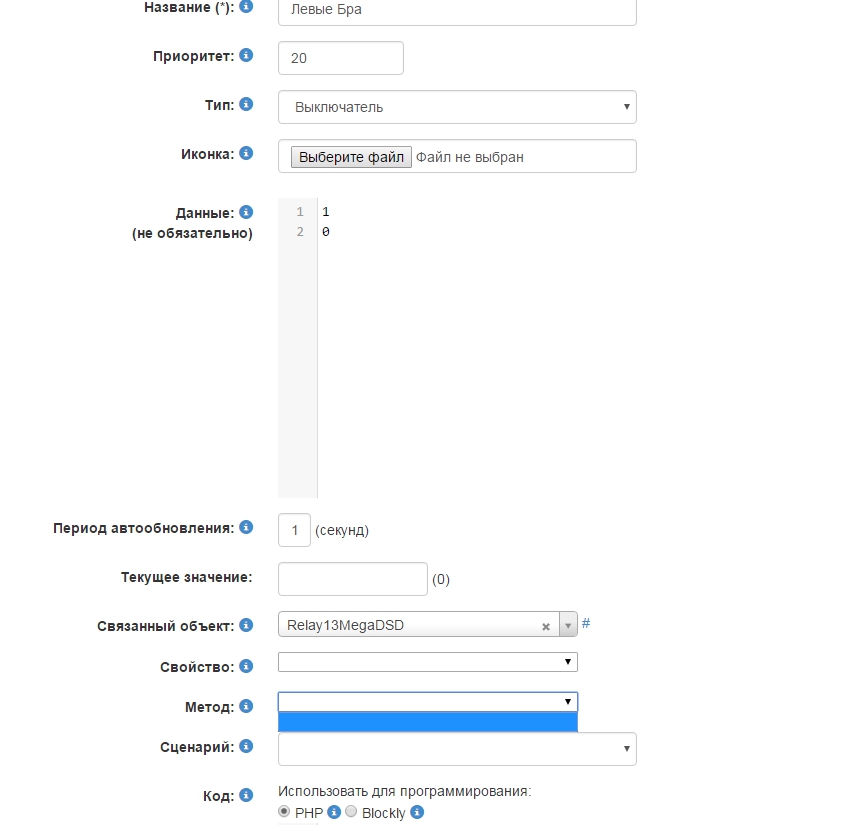Expand the Свойство dropdown
Viewport: 860px width, 825px height.
pos(428,662)
